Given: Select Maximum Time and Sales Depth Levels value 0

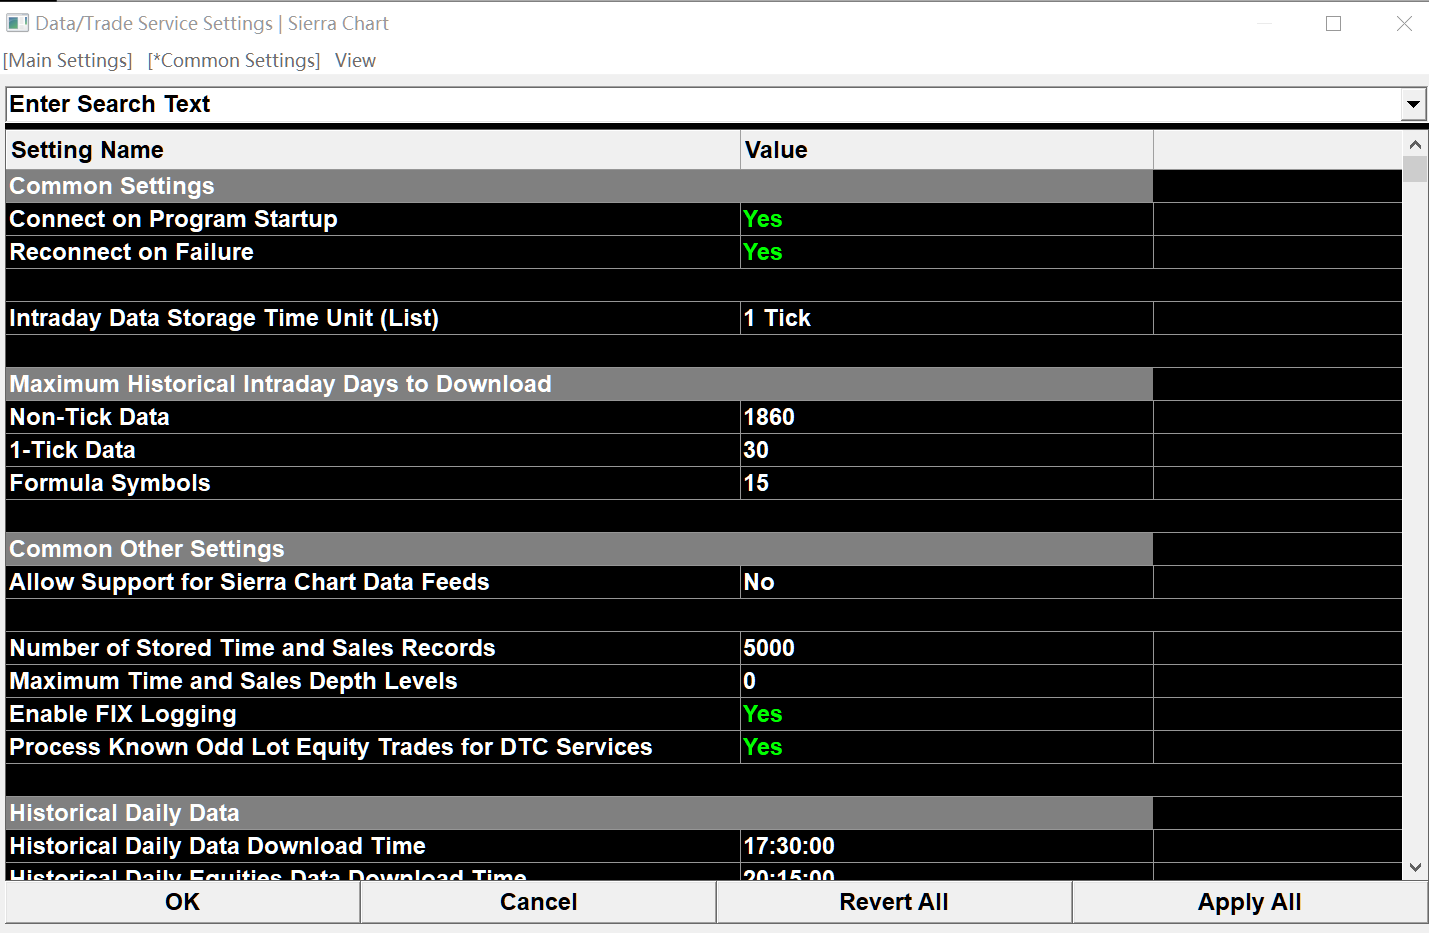Looking at the screenshot, I should [946, 681].
